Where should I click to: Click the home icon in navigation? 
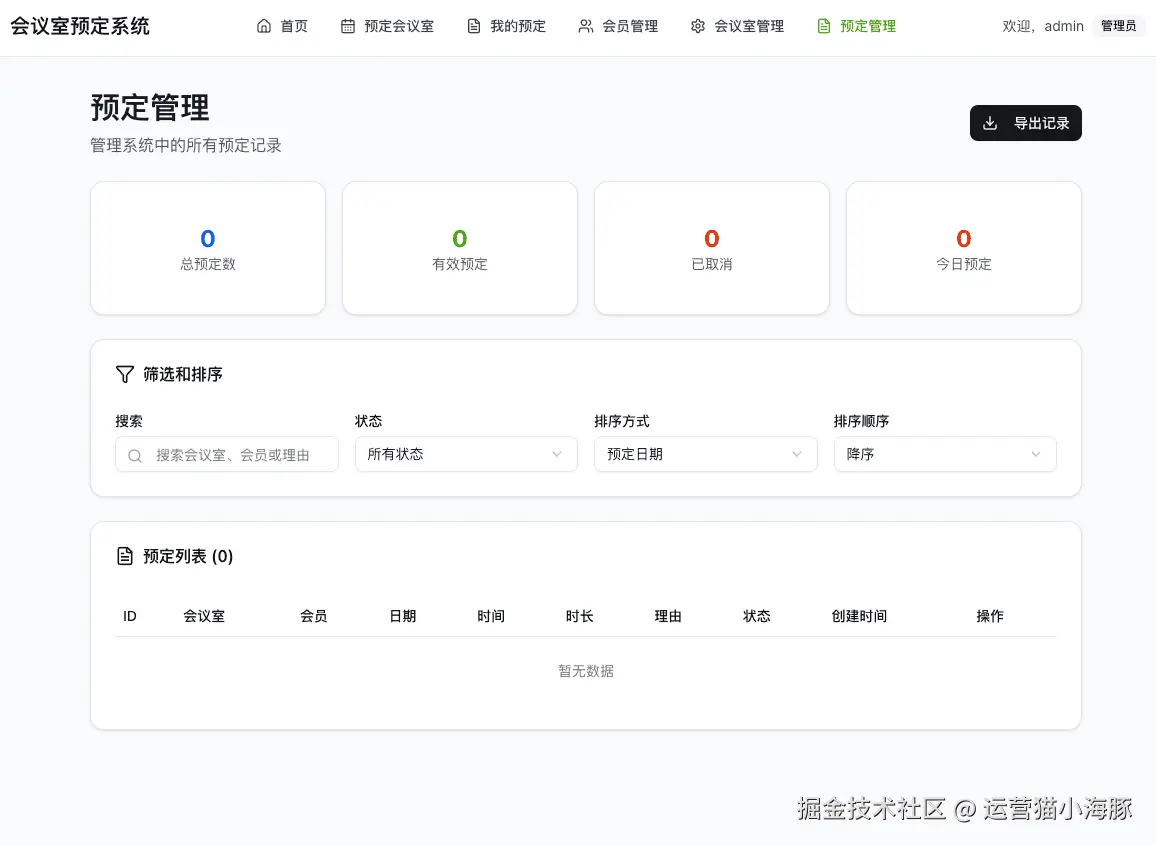pos(264,26)
